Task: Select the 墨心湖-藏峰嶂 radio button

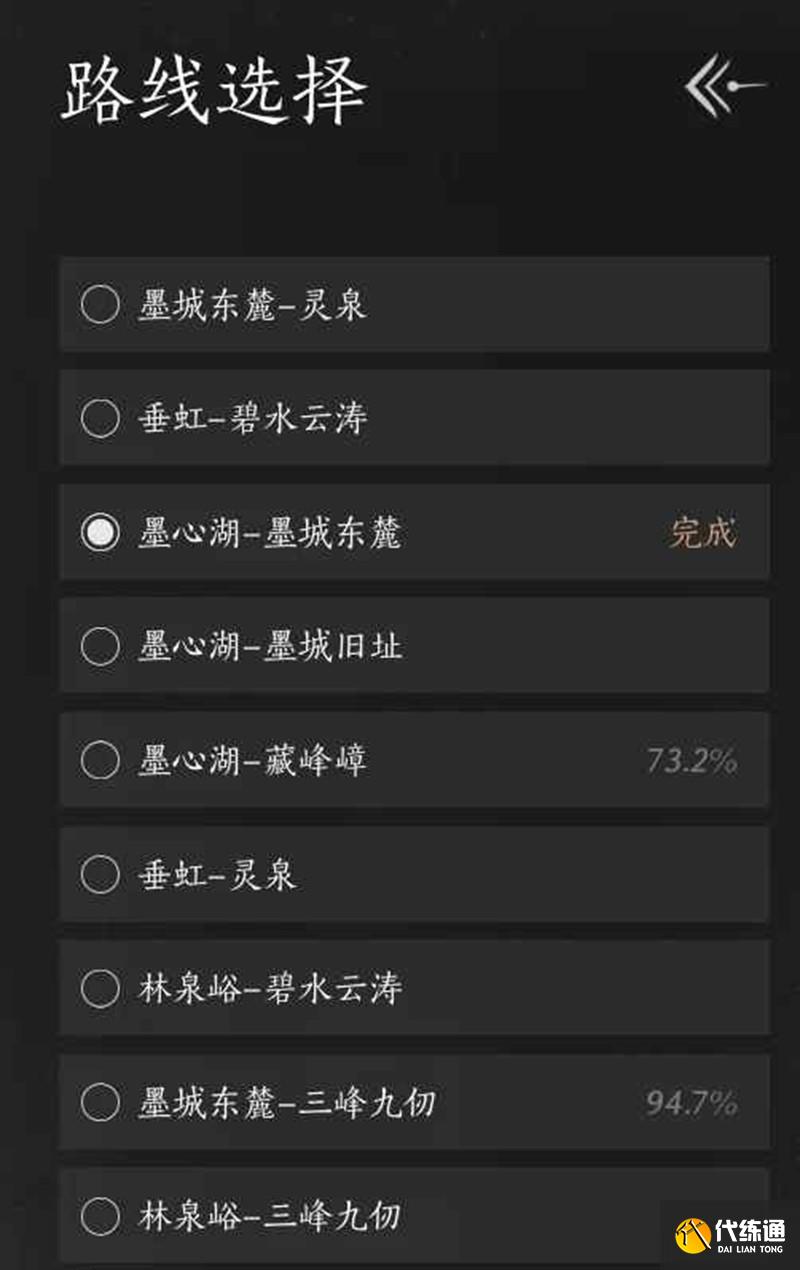Action: [x=100, y=761]
